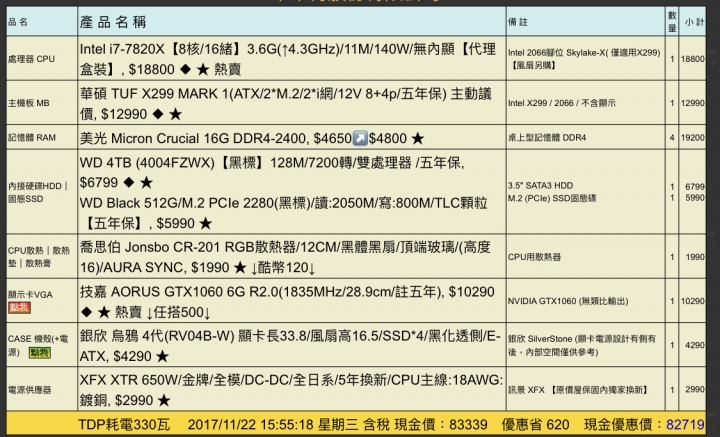Screen dimensions: 720x437
Task: Select the 華碩 TUF X299 MARK 1 product entry
Action: [286, 104]
